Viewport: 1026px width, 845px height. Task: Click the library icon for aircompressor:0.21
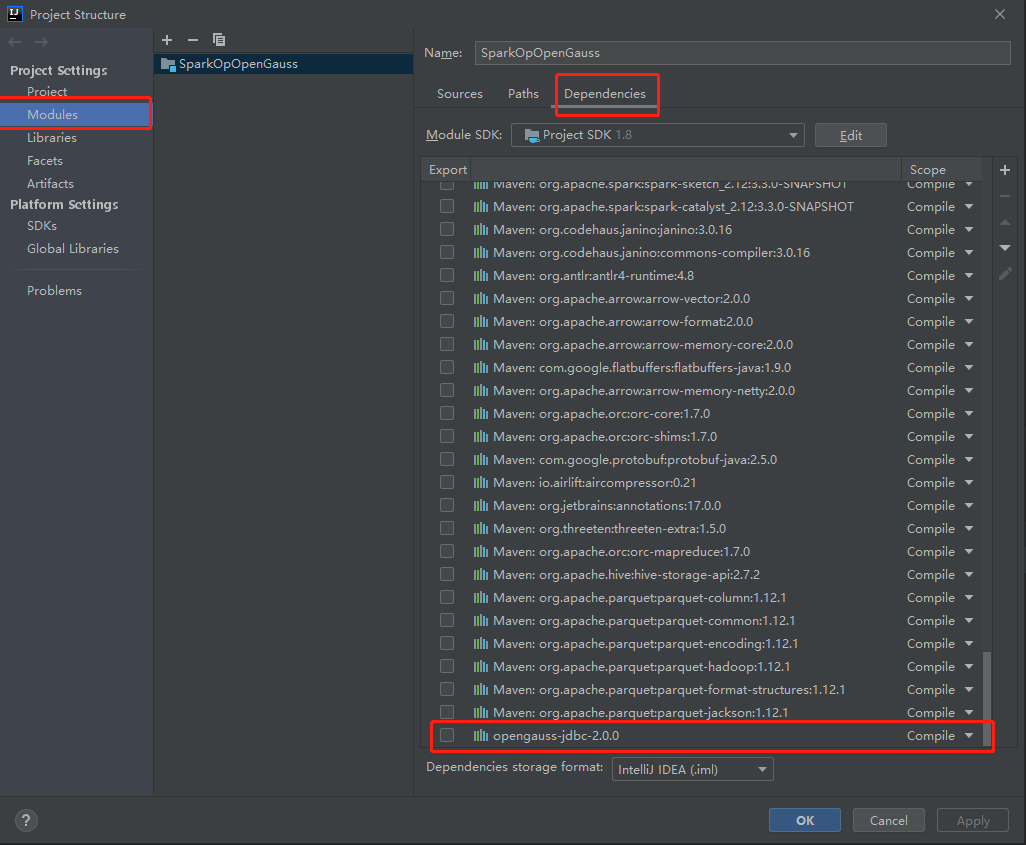pyautogui.click(x=481, y=482)
